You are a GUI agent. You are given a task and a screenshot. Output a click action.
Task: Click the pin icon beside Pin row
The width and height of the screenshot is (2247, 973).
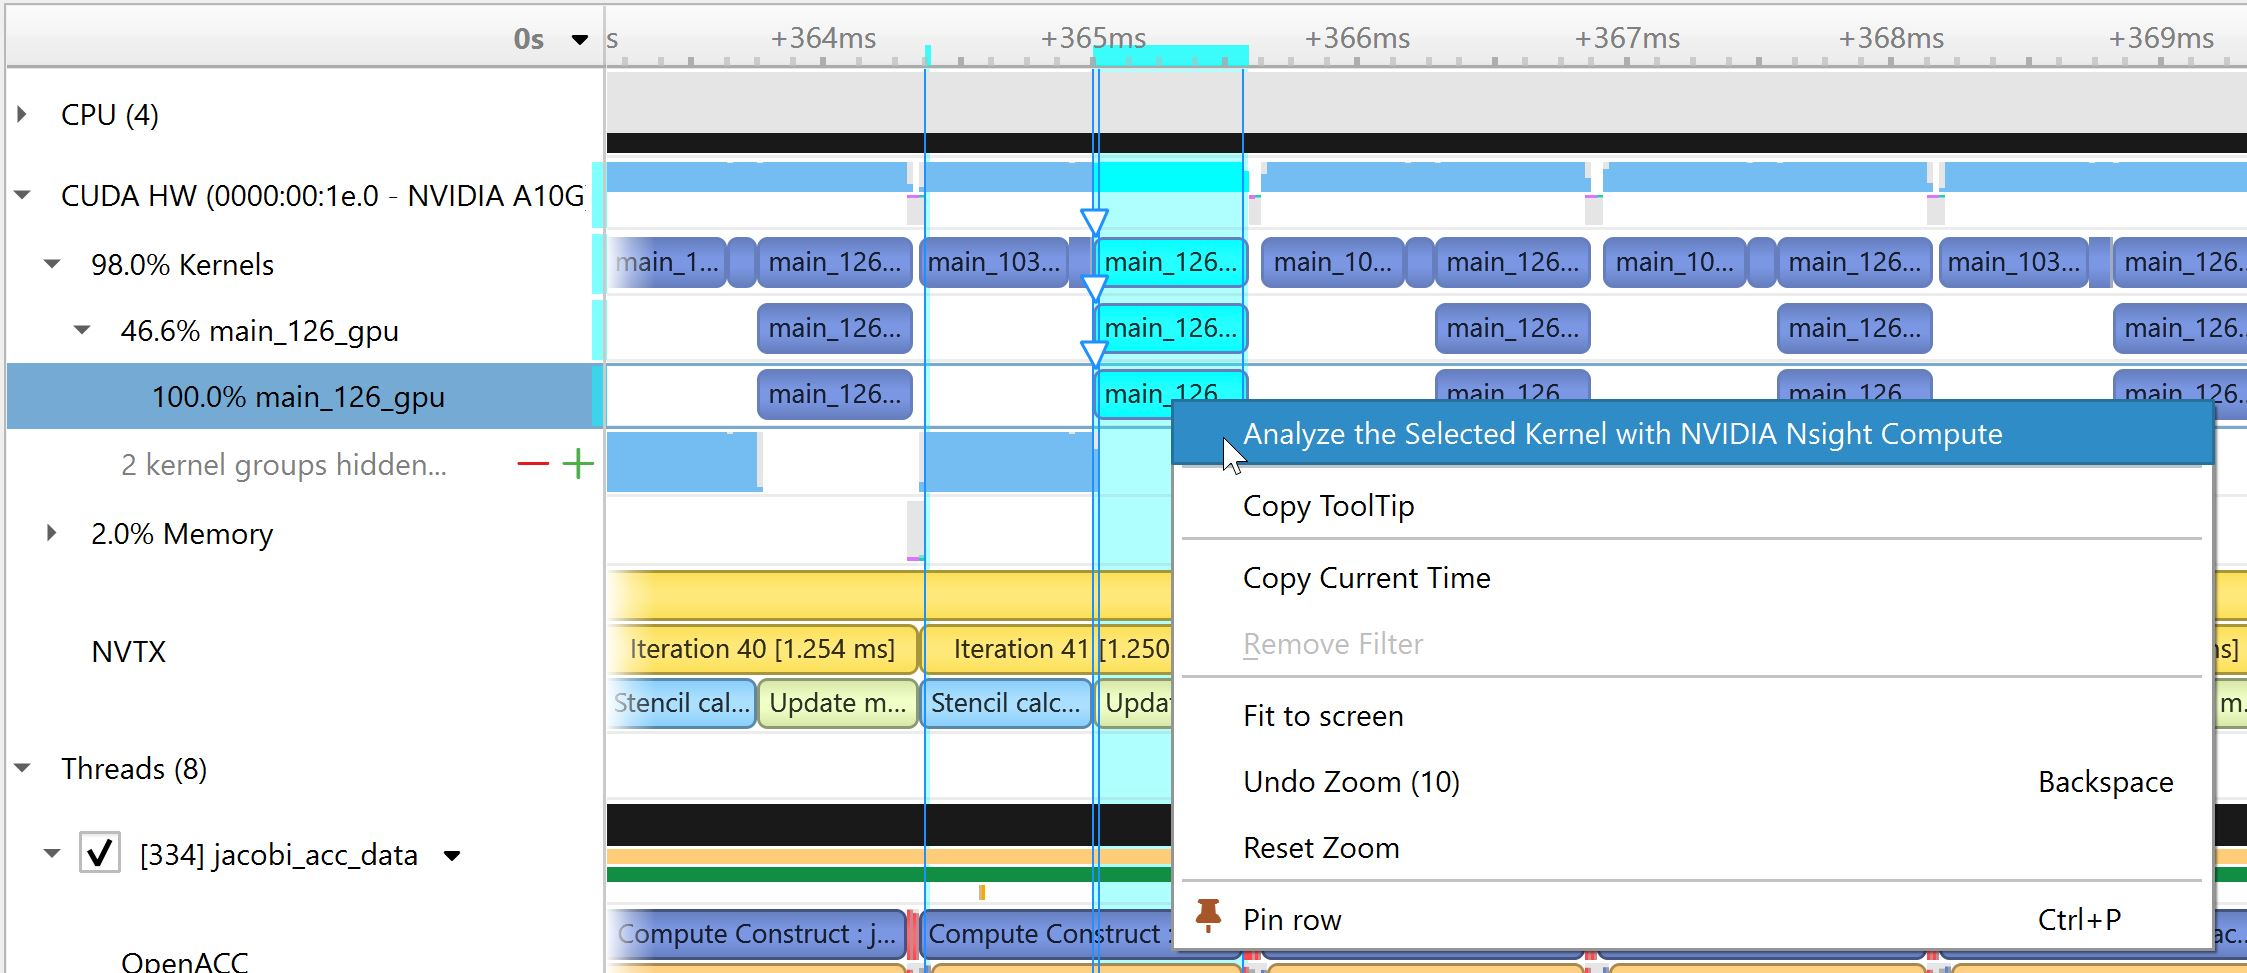click(x=1208, y=916)
